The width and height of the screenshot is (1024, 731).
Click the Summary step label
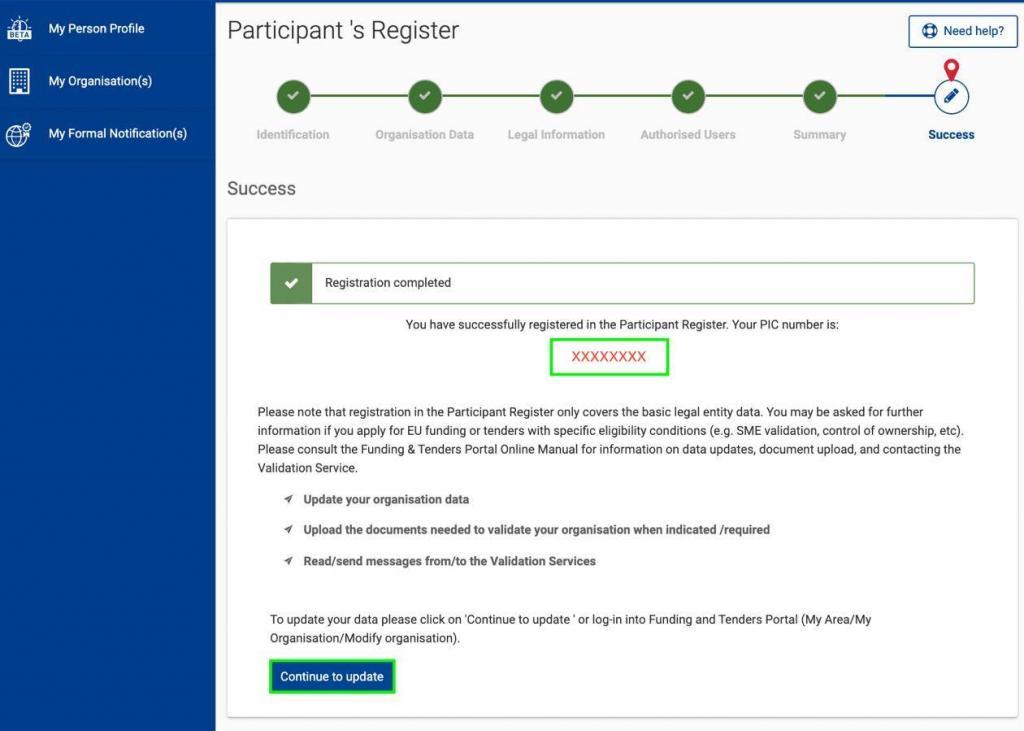[820, 135]
